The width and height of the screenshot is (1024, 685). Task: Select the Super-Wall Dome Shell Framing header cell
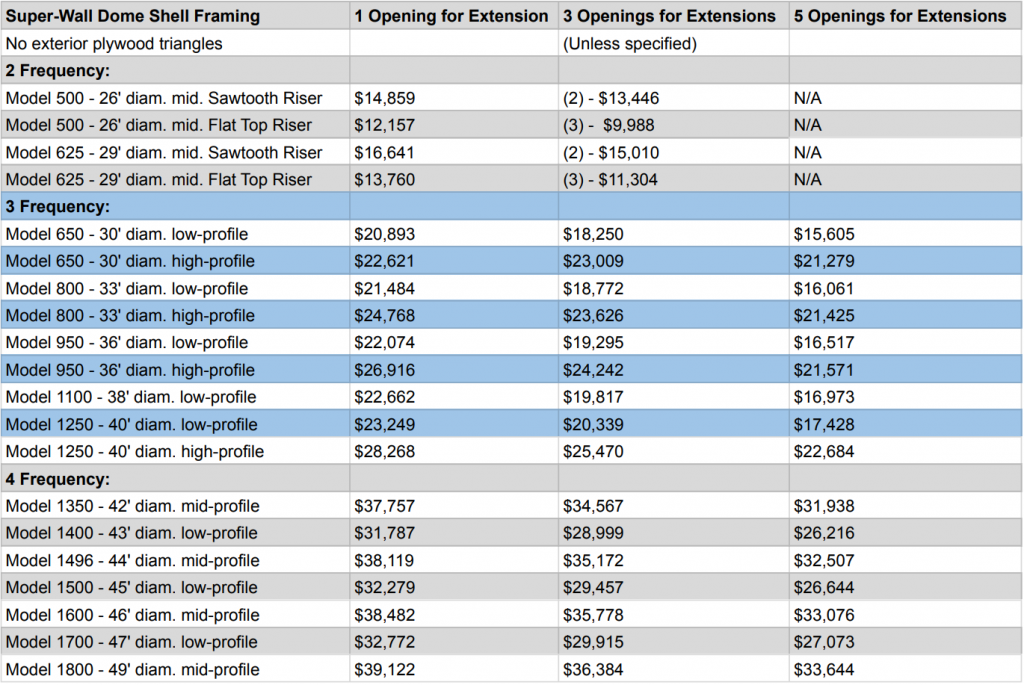175,15
